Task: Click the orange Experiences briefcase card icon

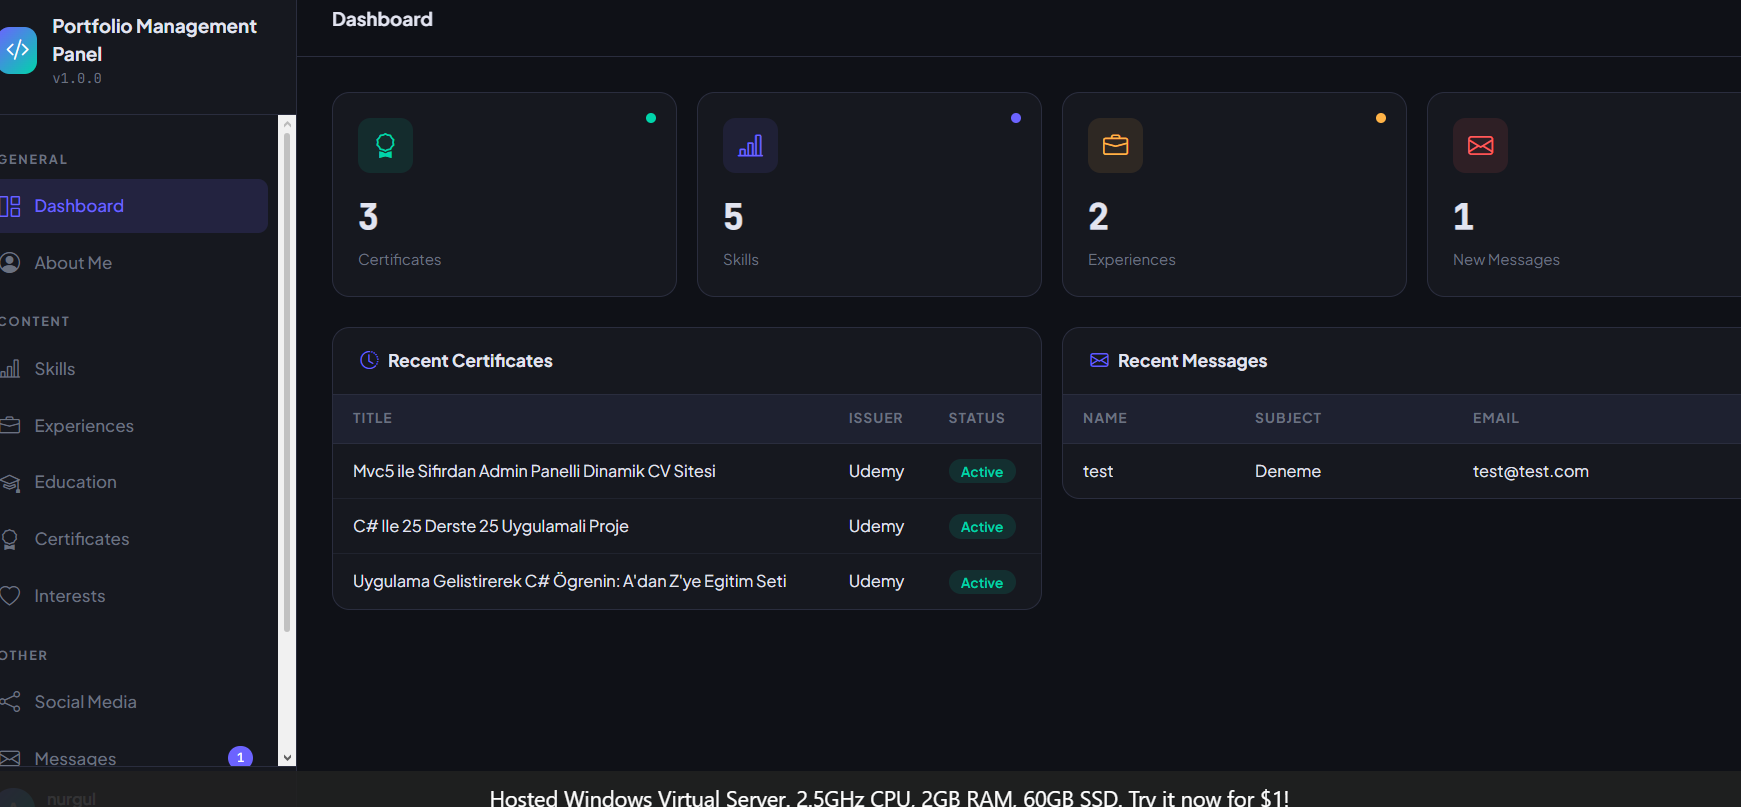Action: [1115, 146]
